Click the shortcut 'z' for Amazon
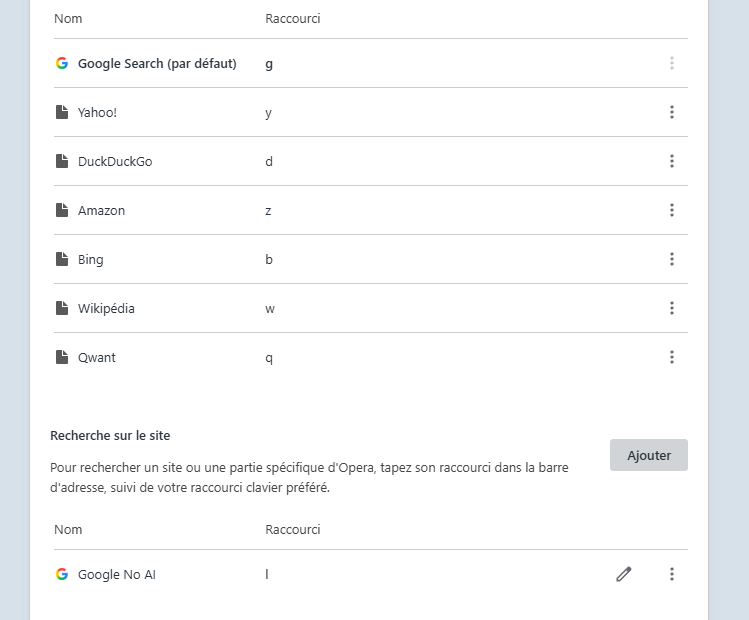The image size is (749, 620). click(x=268, y=211)
